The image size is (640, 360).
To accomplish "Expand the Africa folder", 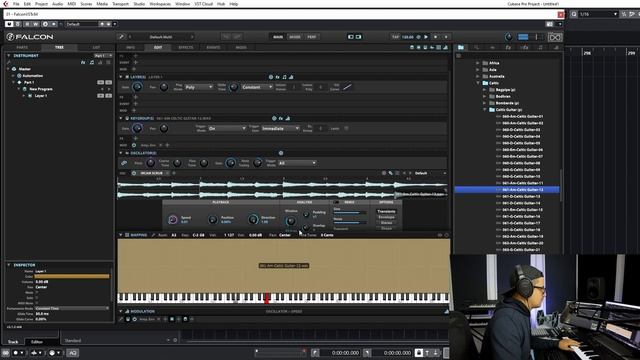I will (477, 63).
